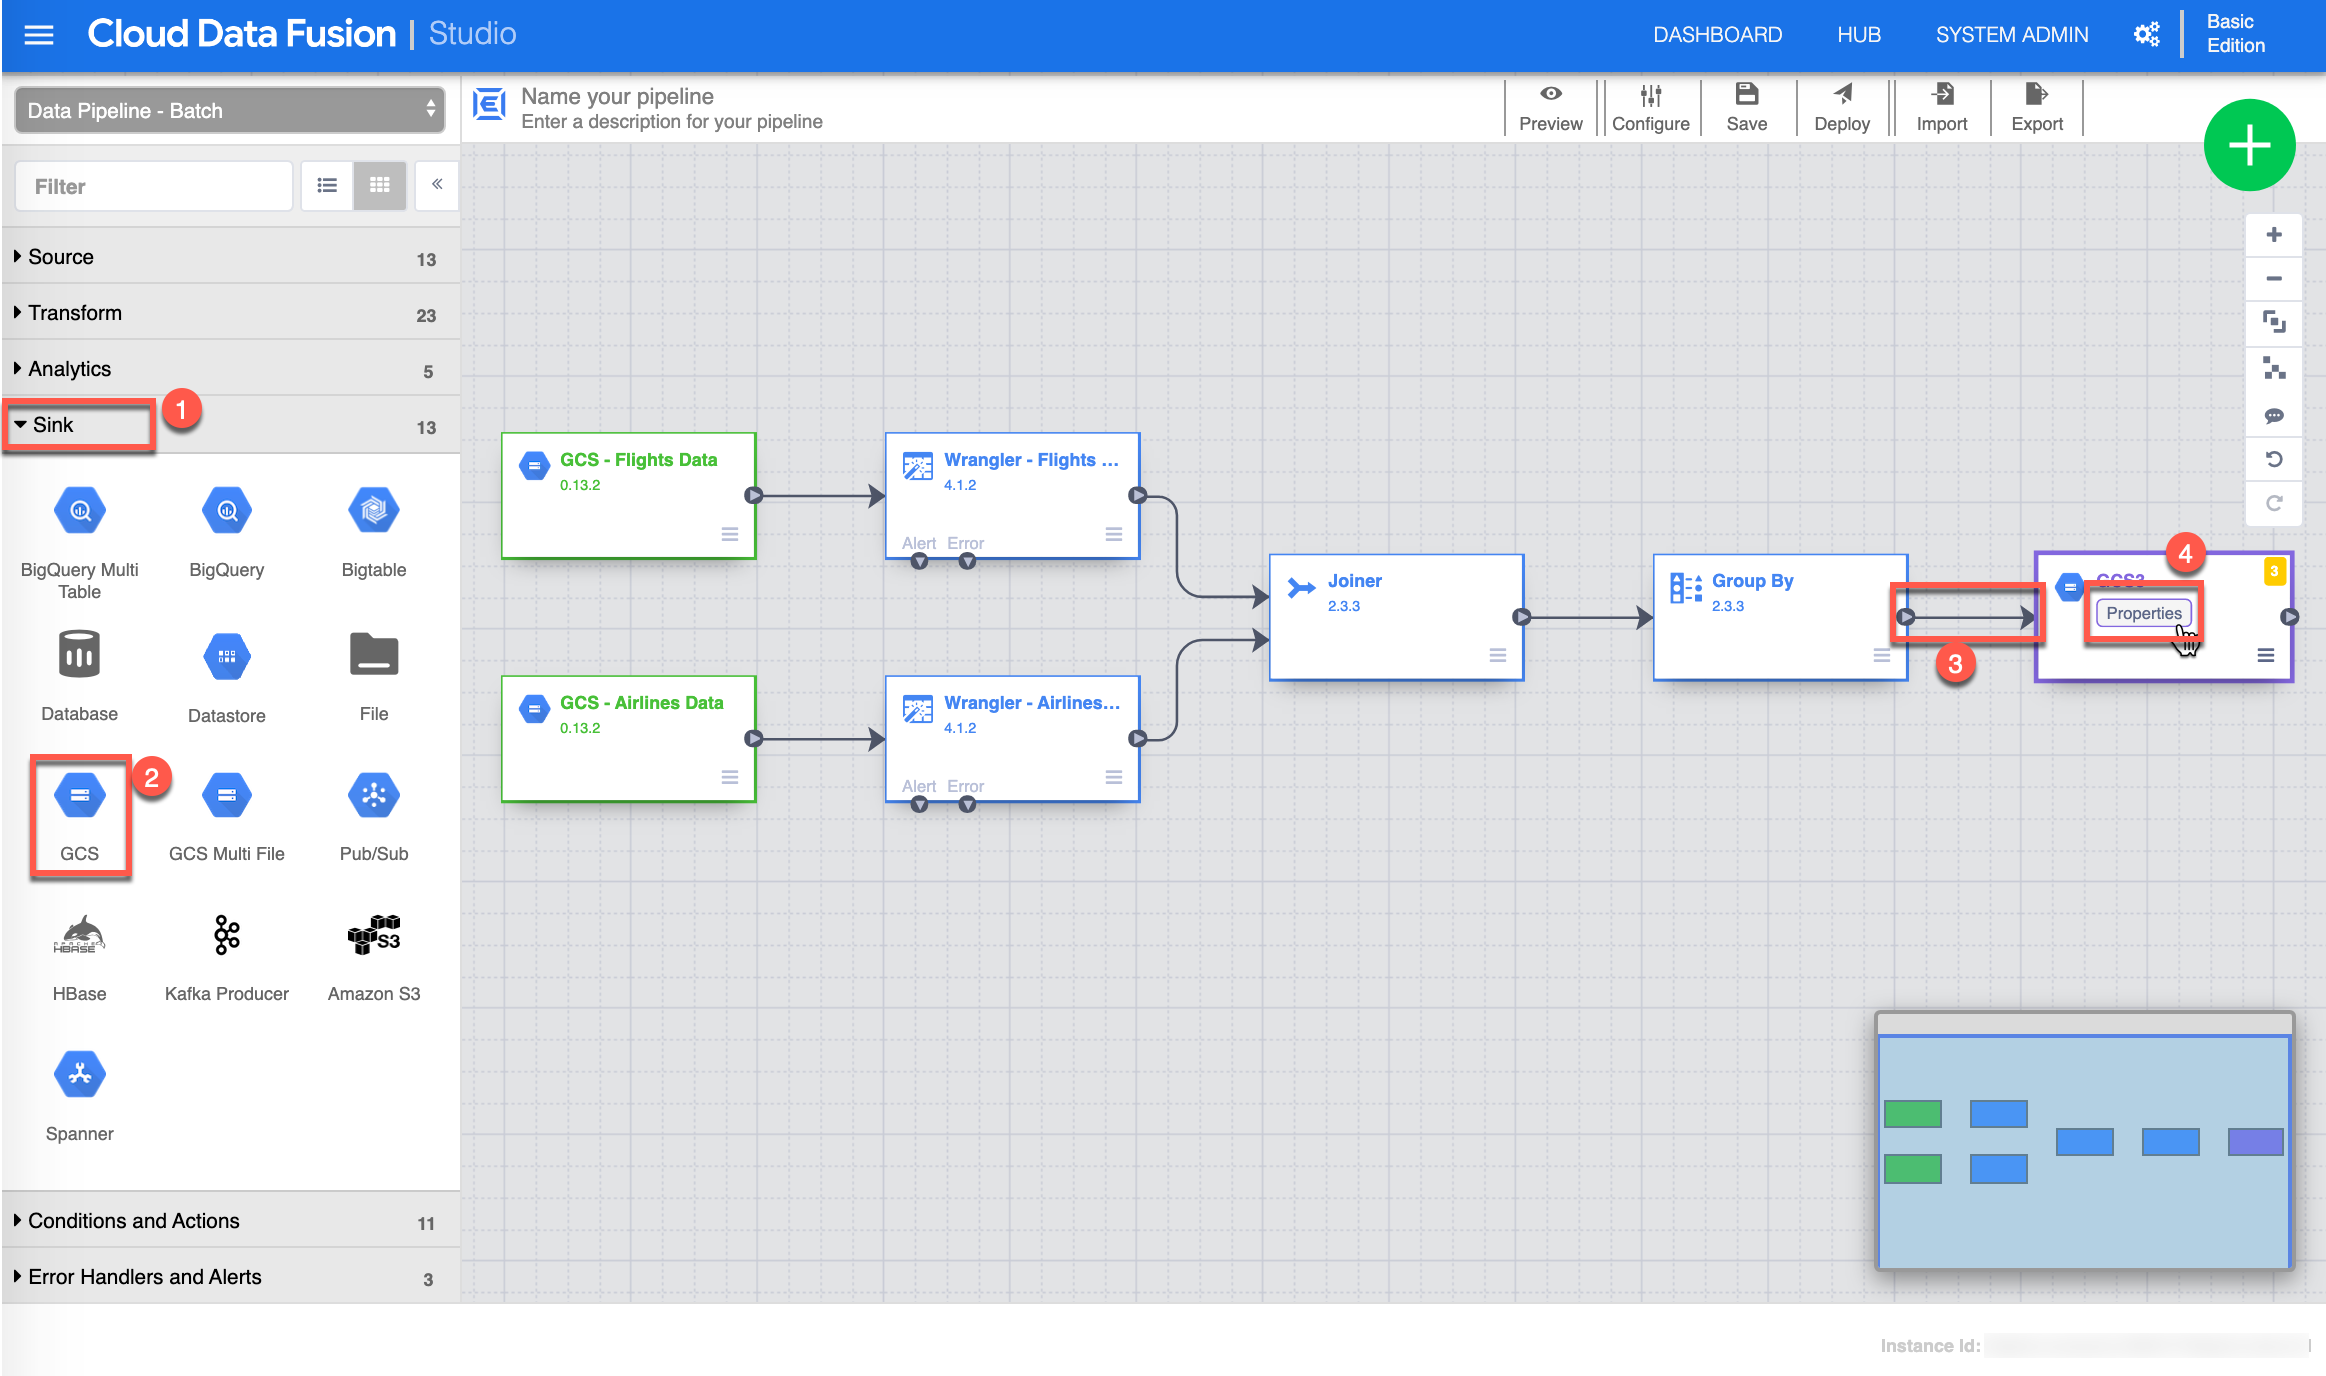Switch plugin palette to list view
This screenshot has width=2326, height=1376.
pos(327,185)
